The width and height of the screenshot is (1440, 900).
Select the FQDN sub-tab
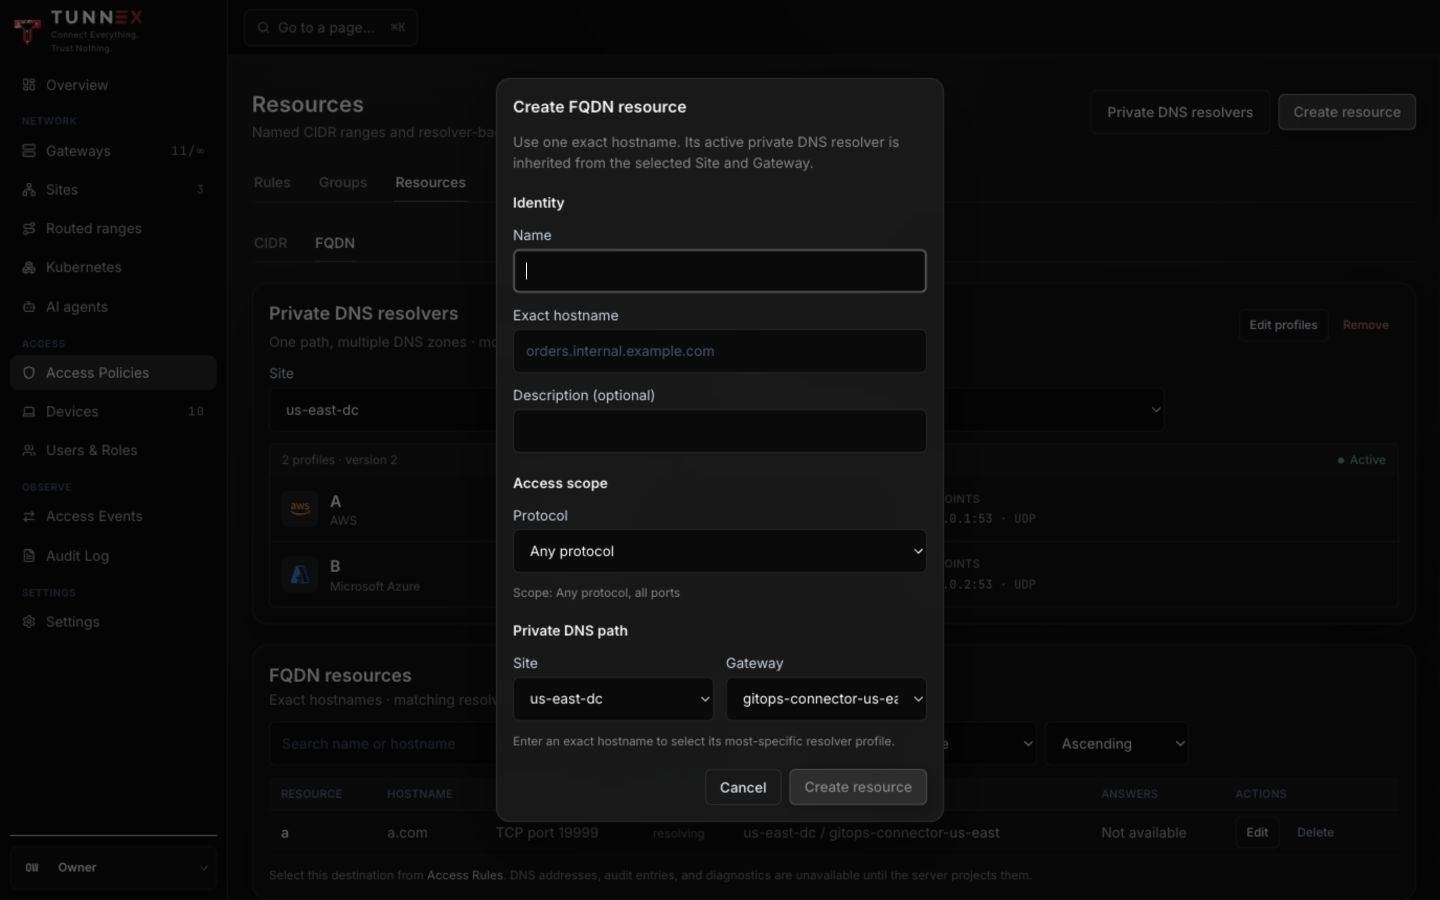(335, 243)
